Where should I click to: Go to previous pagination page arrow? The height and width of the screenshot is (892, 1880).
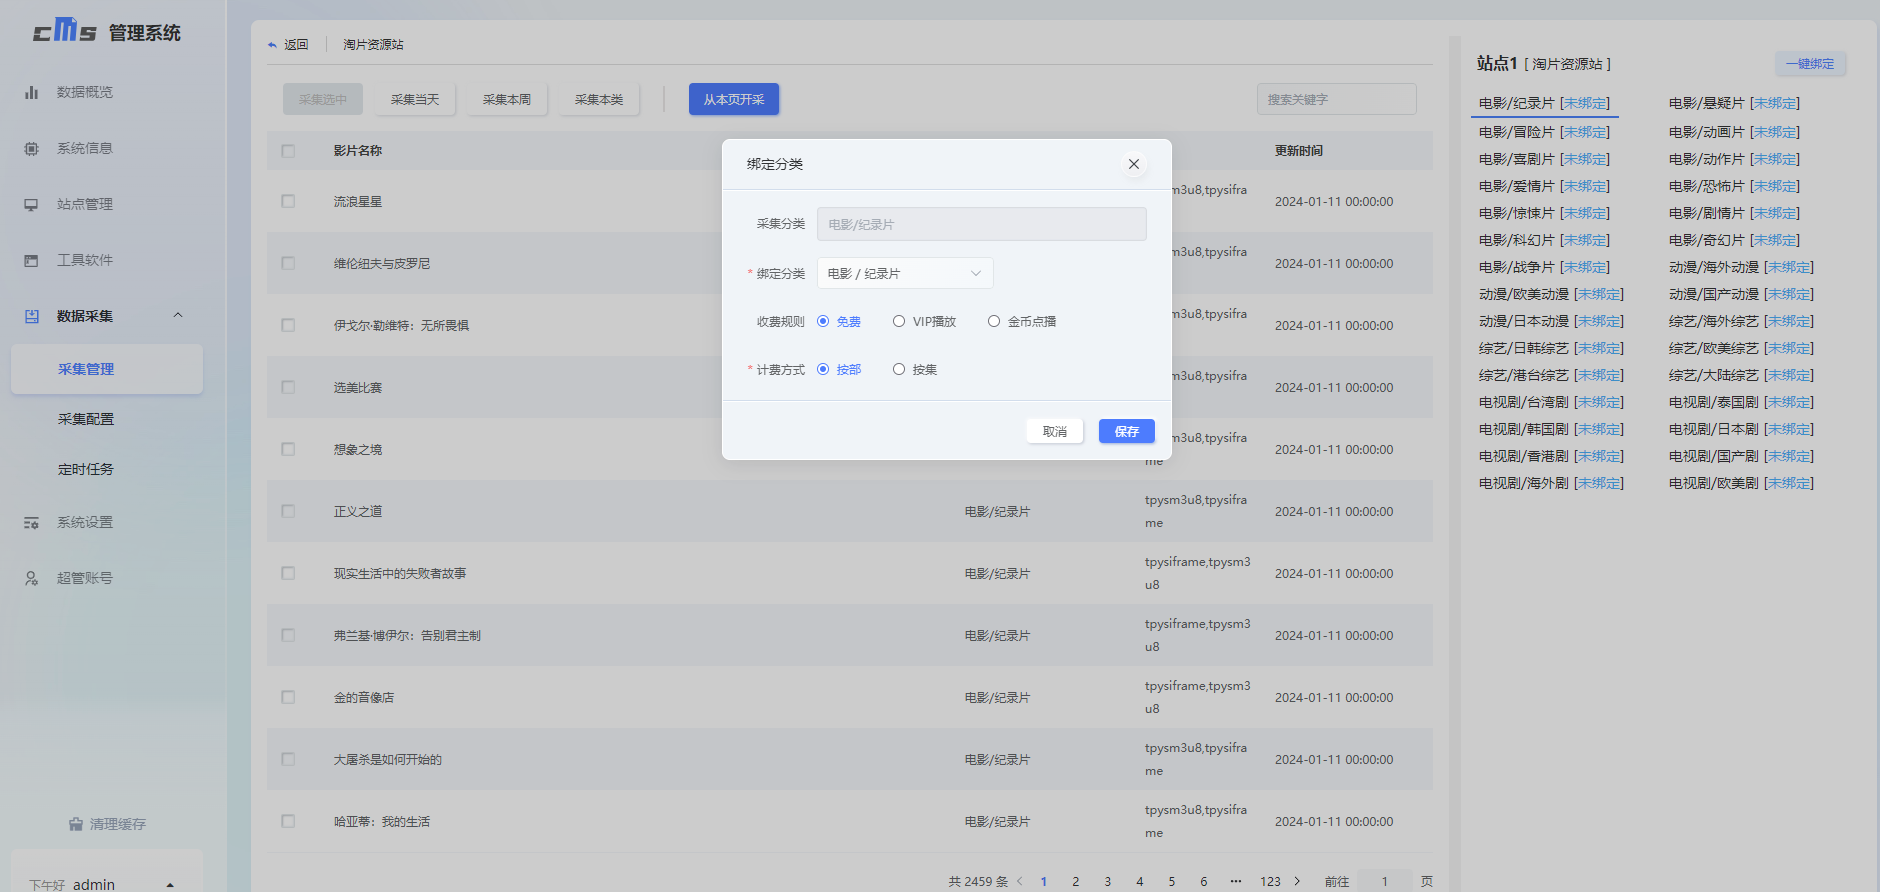(x=1020, y=881)
